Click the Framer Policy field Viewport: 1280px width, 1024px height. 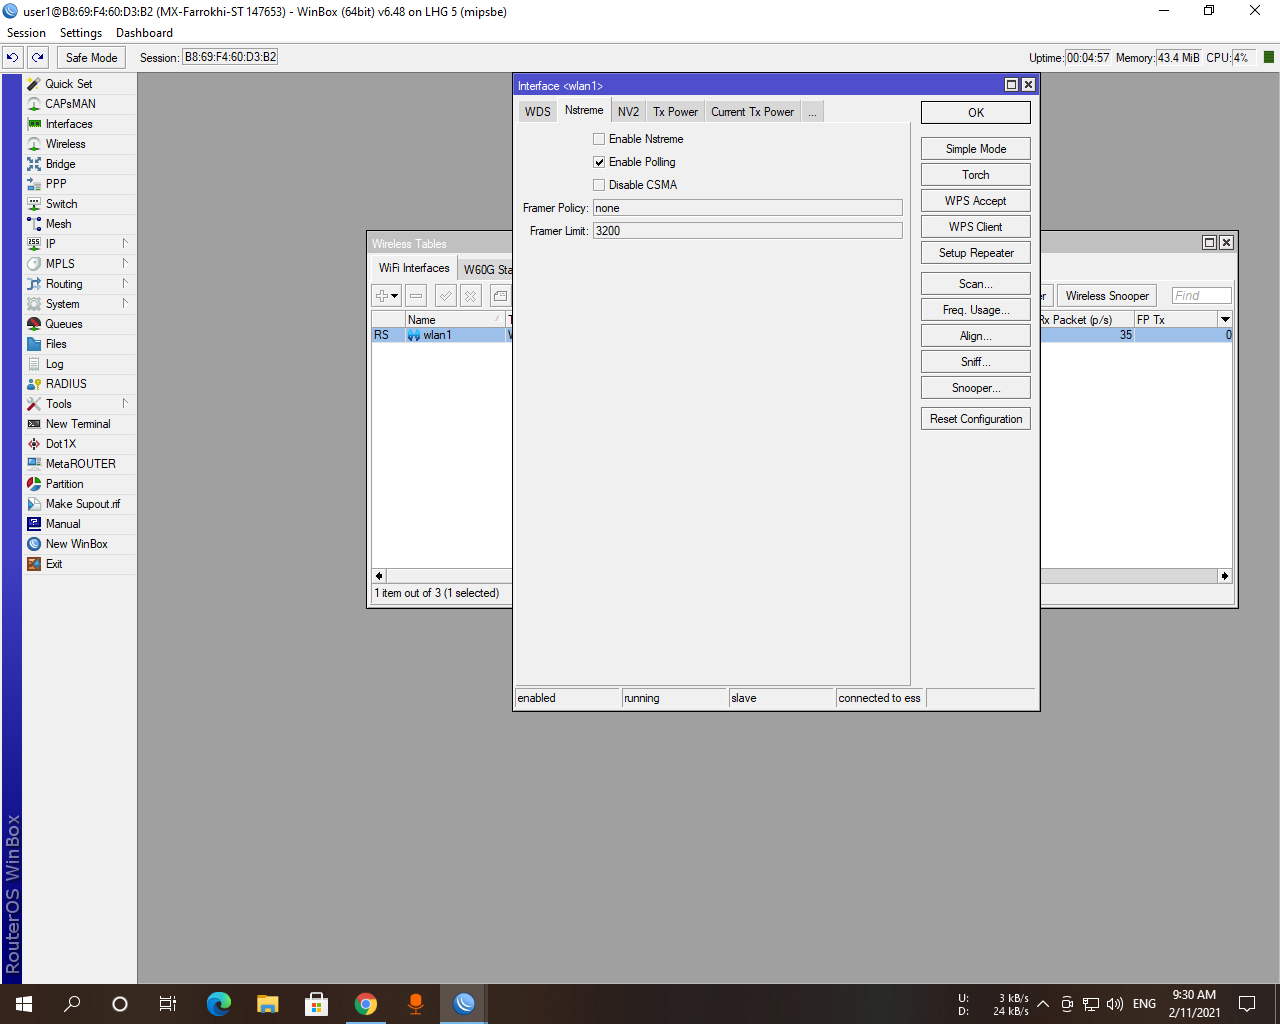[x=747, y=208]
